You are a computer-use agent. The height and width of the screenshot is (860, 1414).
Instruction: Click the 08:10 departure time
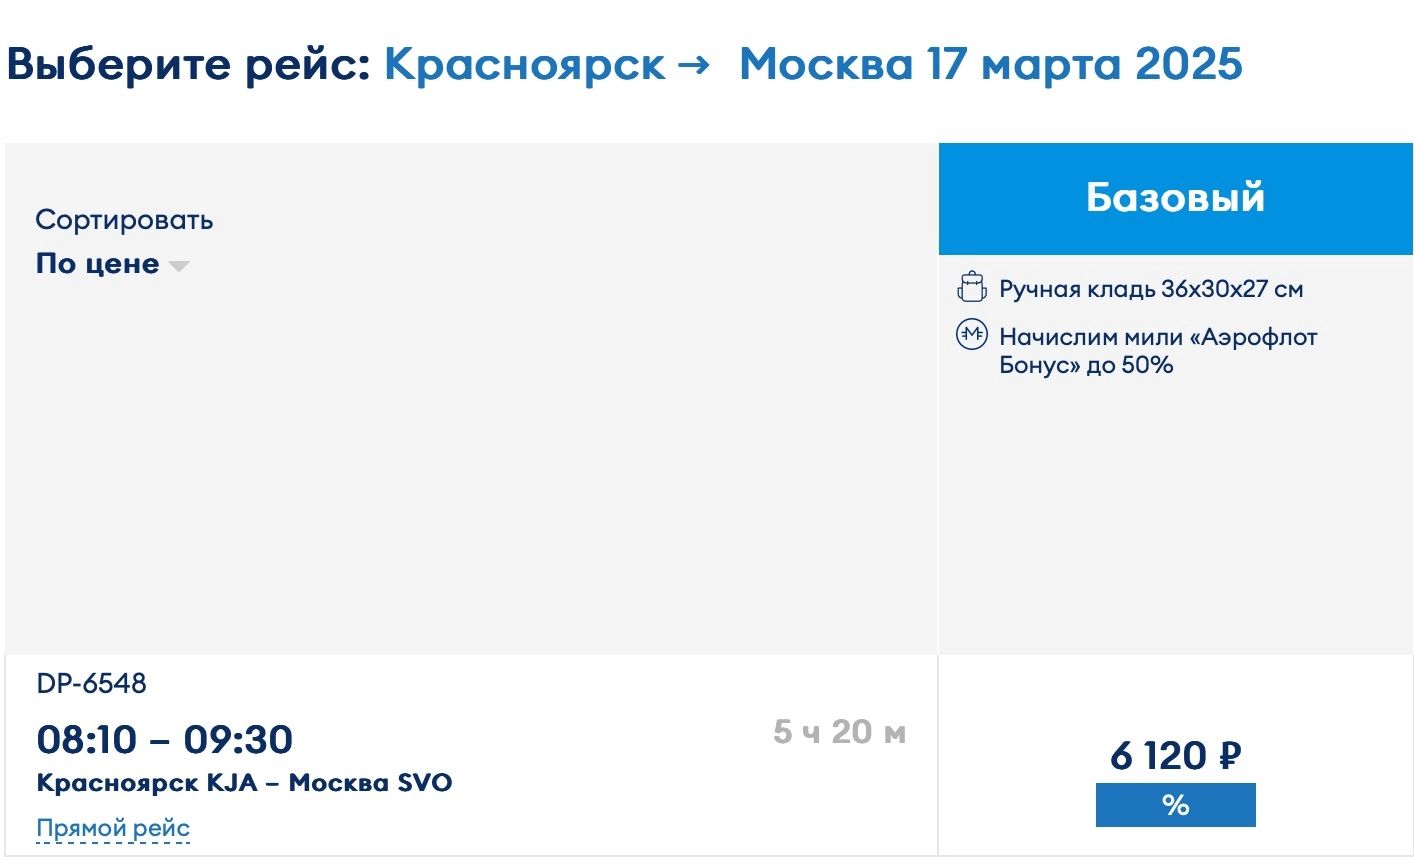86,740
